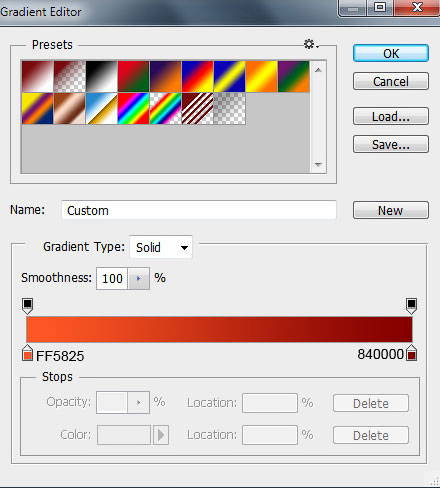440x488 pixels.
Task: Select the FF5825 left color stop
Action: pyautogui.click(x=27, y=353)
